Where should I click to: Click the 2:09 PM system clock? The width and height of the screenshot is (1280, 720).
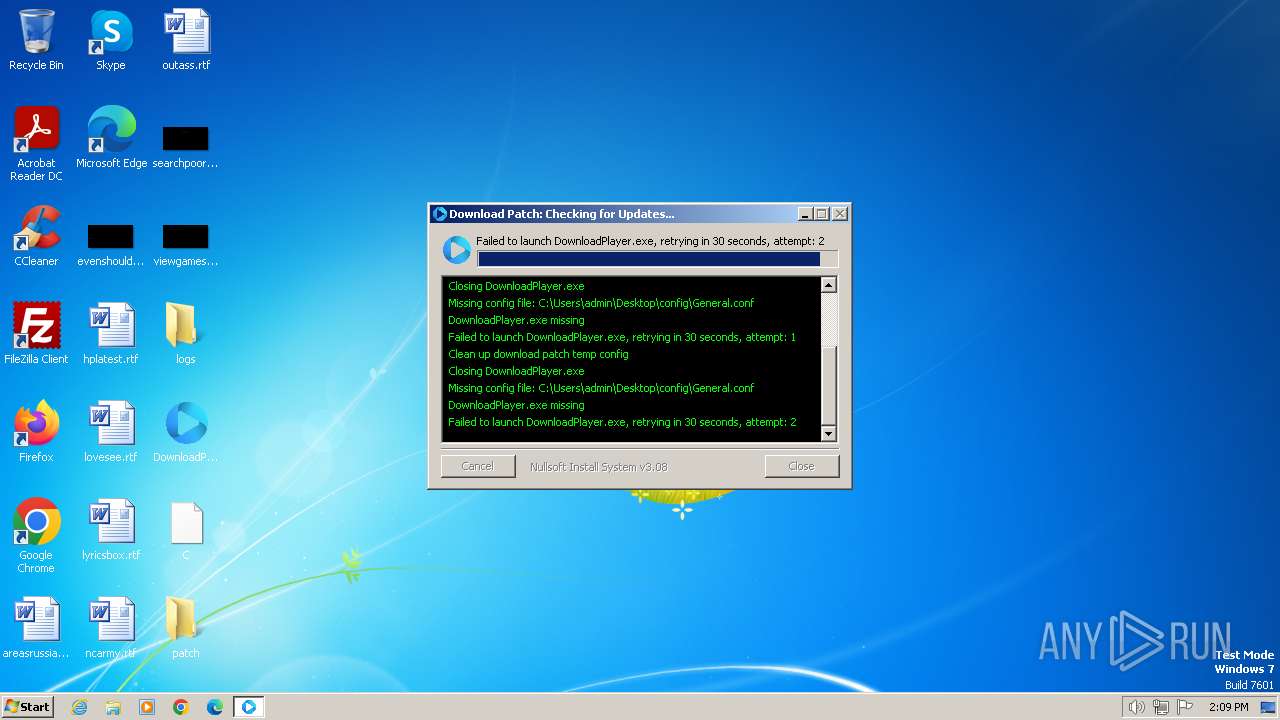[x=1229, y=707]
